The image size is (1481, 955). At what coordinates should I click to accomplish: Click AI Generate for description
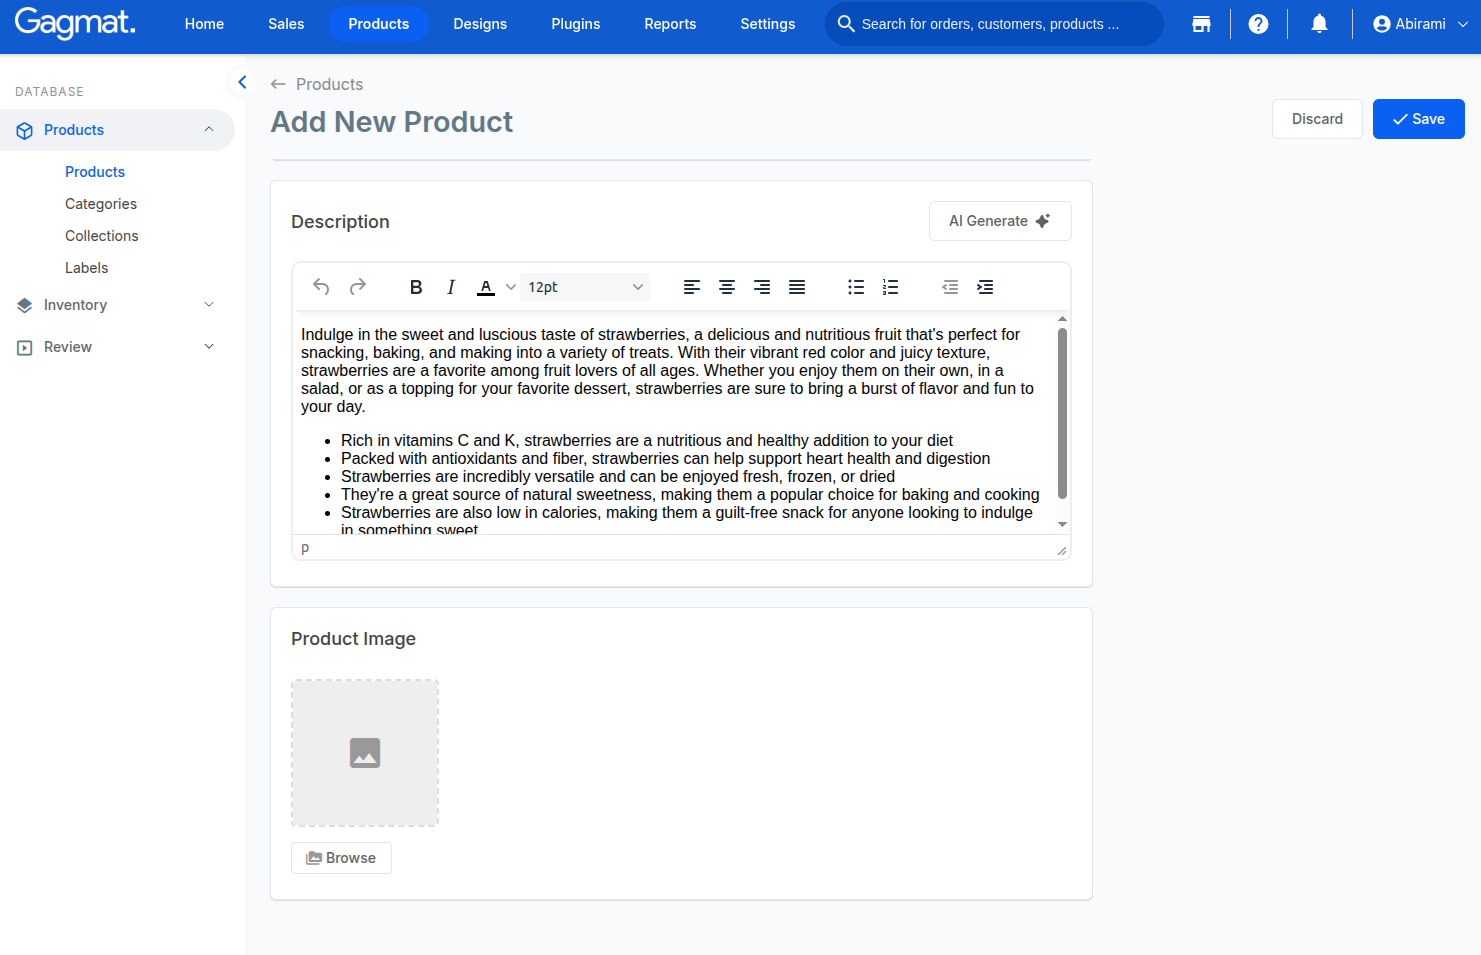pyautogui.click(x=1000, y=221)
